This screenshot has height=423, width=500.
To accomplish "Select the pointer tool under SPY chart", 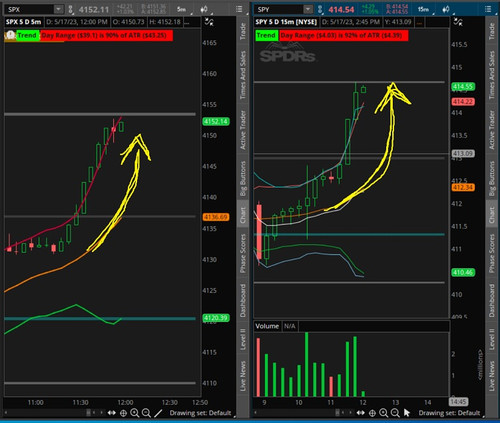I will click(407, 413).
